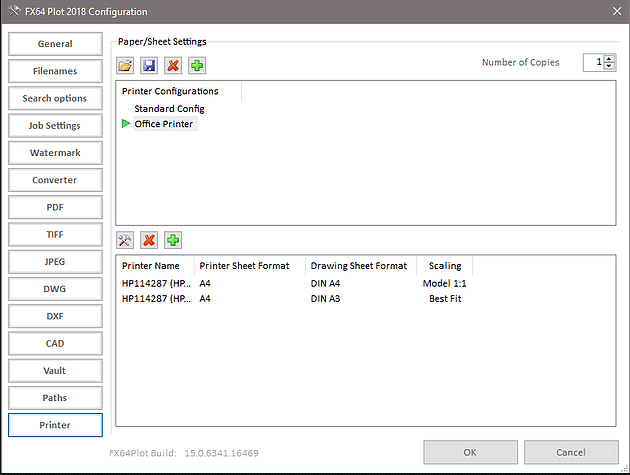Add a new printer configuration

197,66
